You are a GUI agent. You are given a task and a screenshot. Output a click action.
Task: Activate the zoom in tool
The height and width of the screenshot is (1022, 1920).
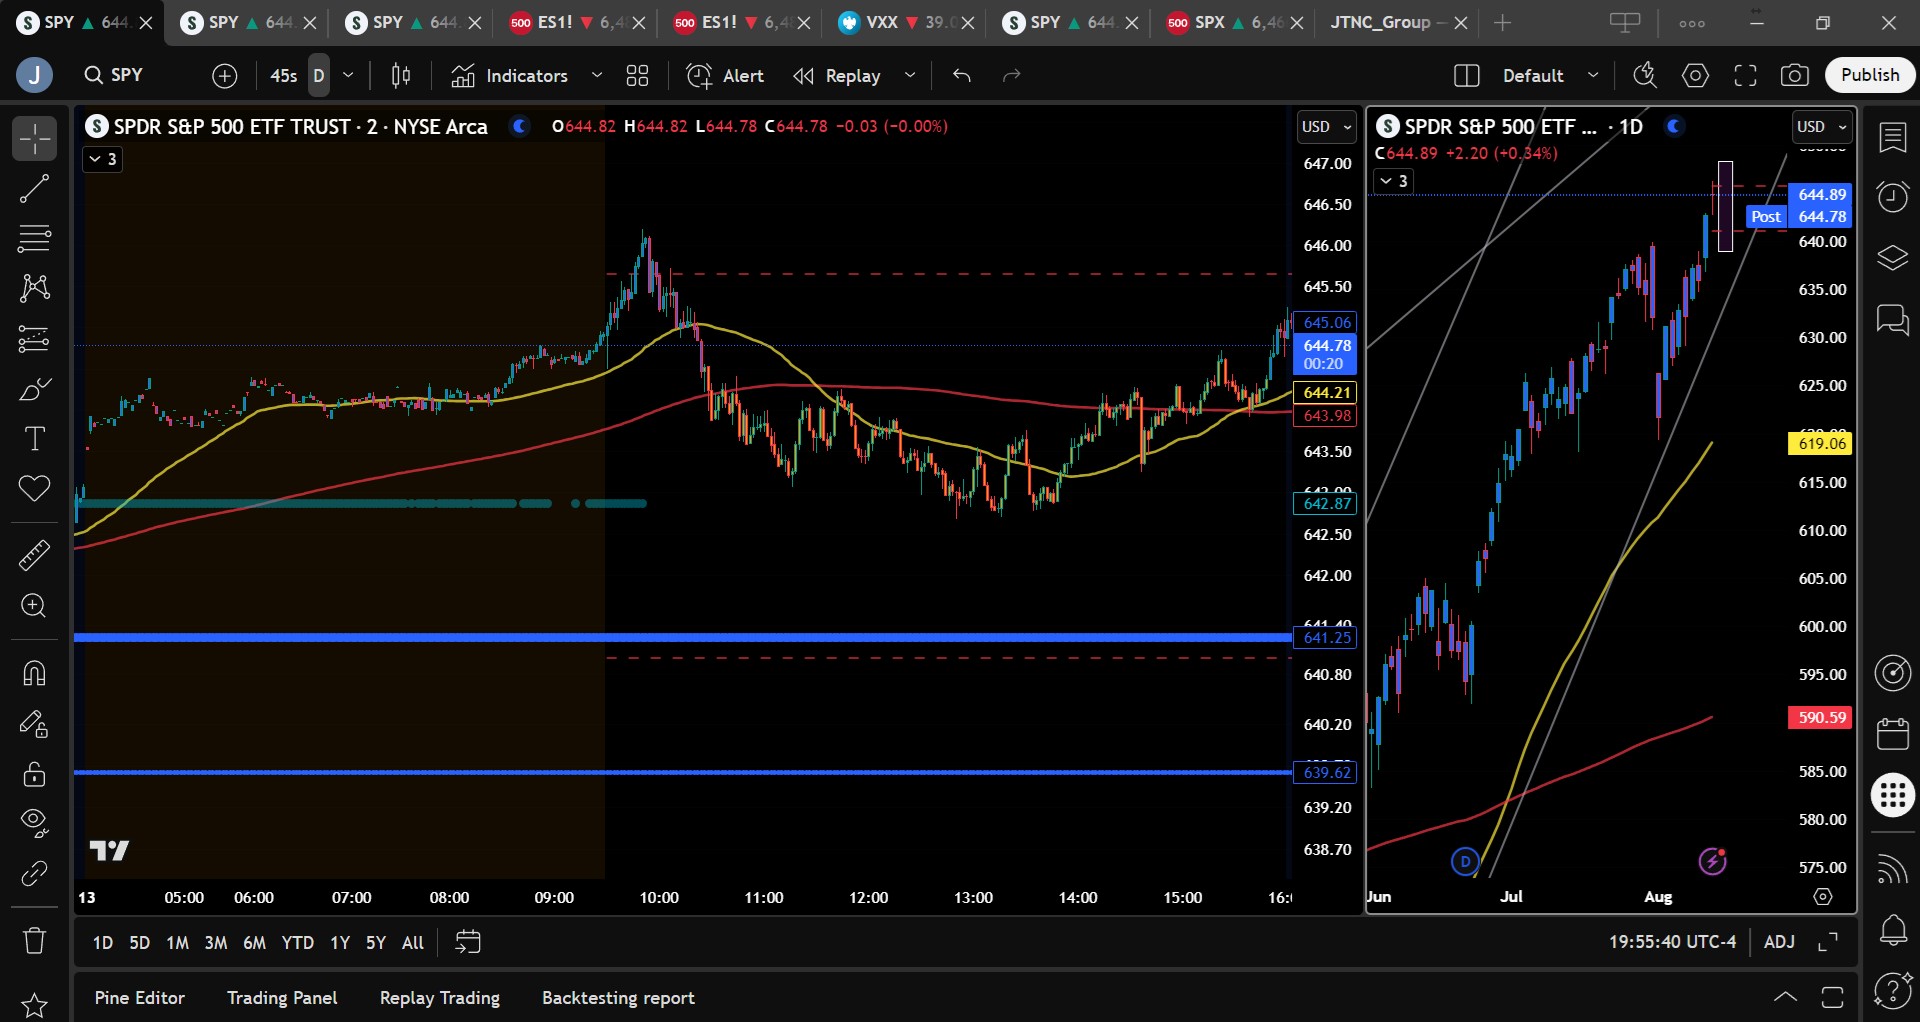point(34,606)
